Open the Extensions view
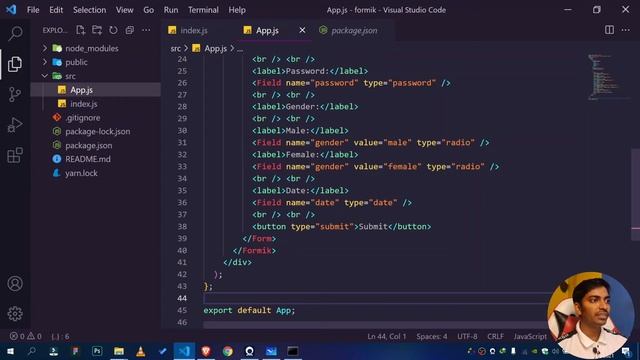 coord(15,155)
